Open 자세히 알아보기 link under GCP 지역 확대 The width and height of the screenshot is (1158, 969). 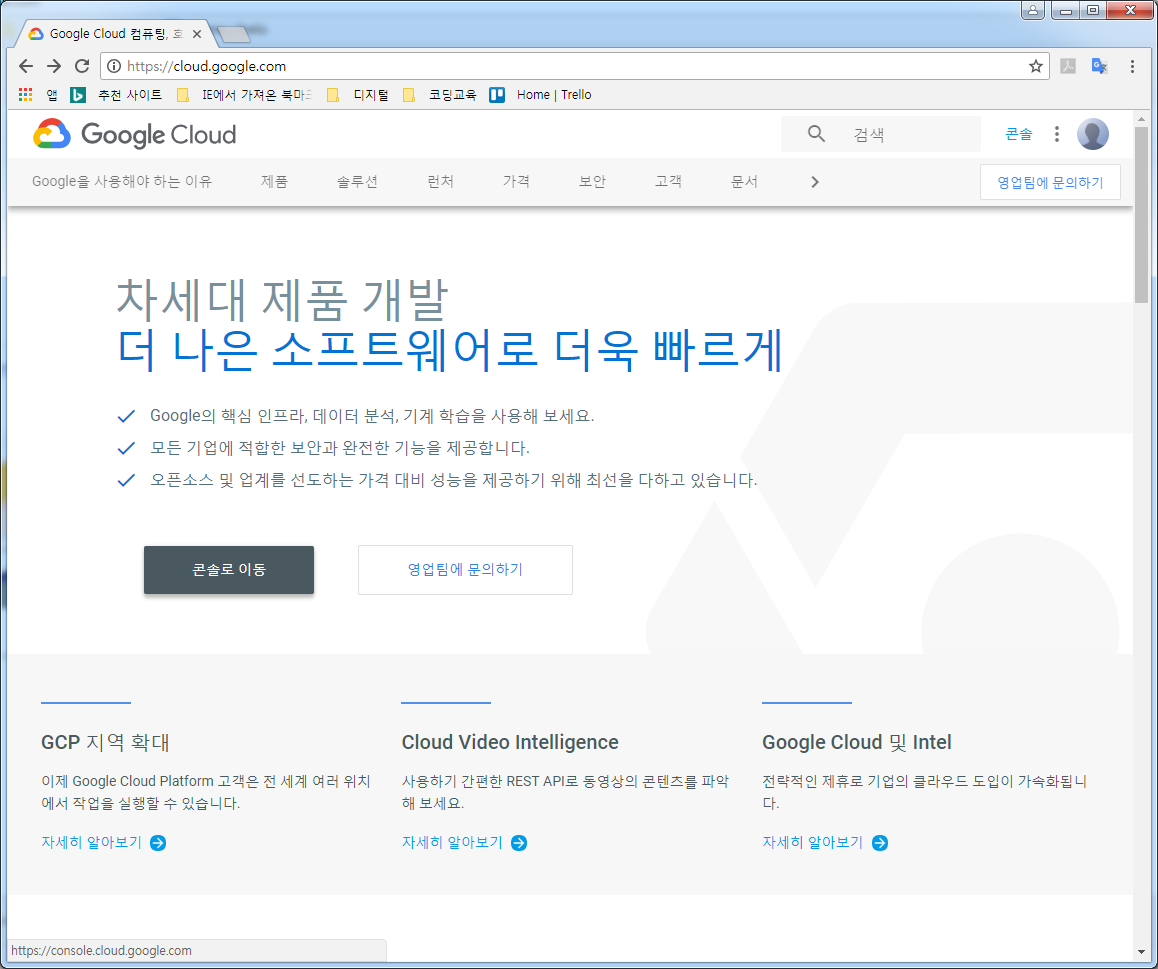coord(92,843)
